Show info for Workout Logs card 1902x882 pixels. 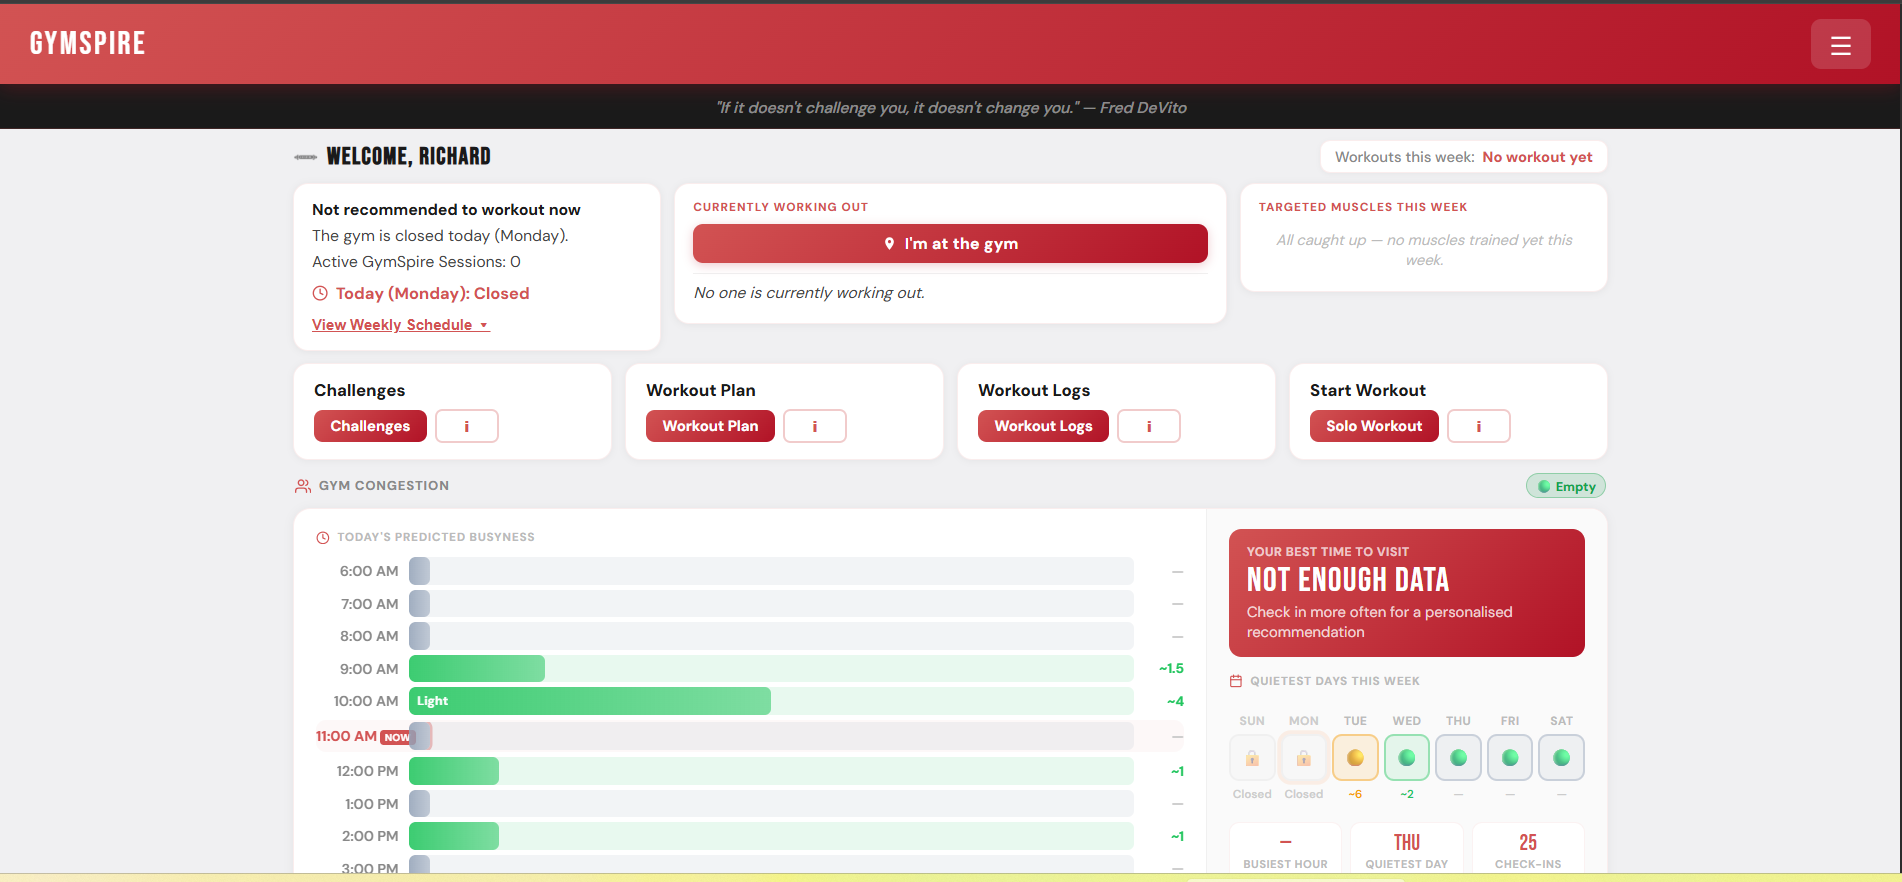tap(1149, 426)
